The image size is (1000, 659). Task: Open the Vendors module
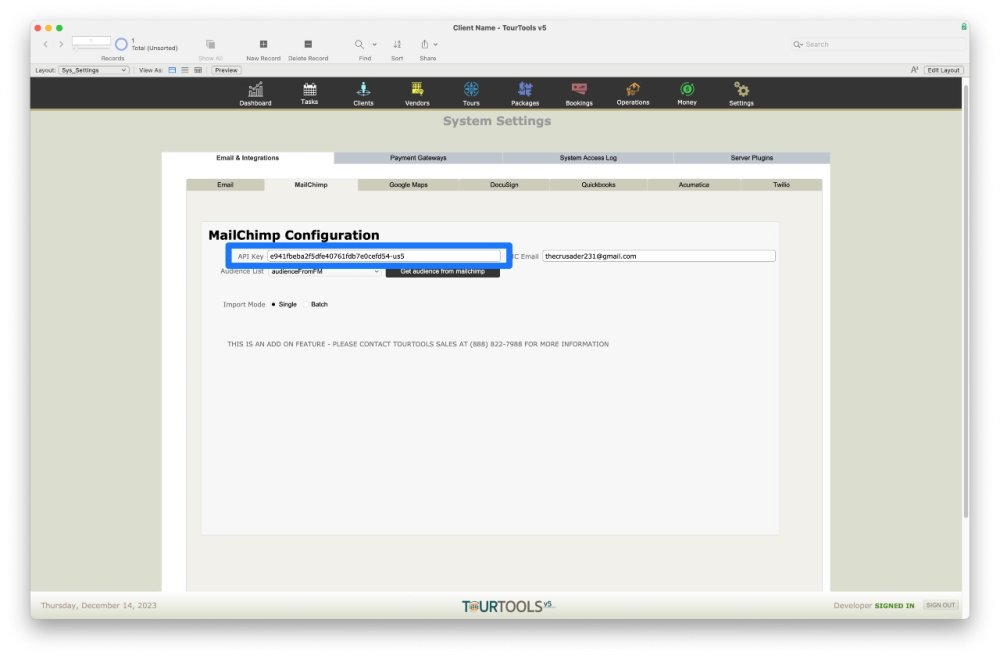417,93
